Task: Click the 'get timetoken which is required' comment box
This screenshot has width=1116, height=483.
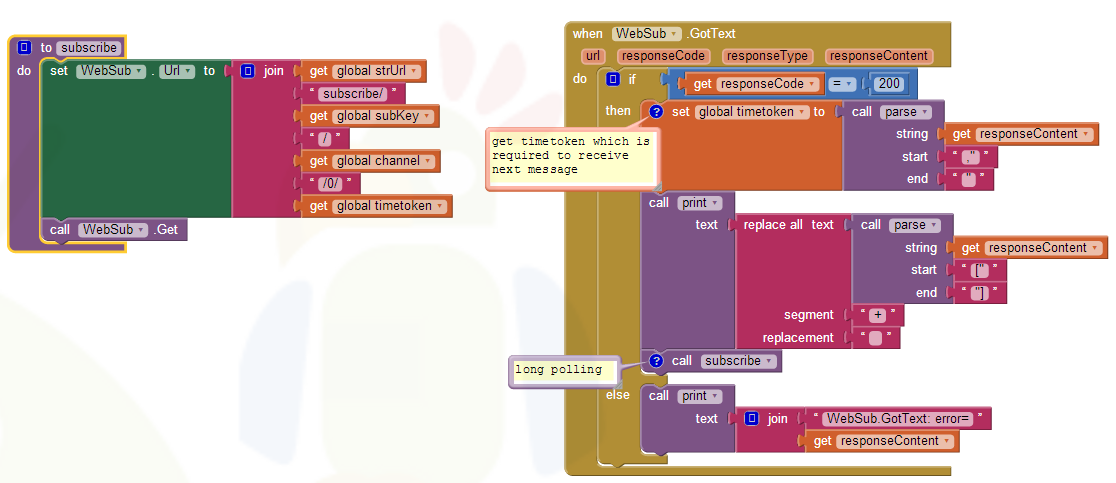Action: (x=570, y=157)
